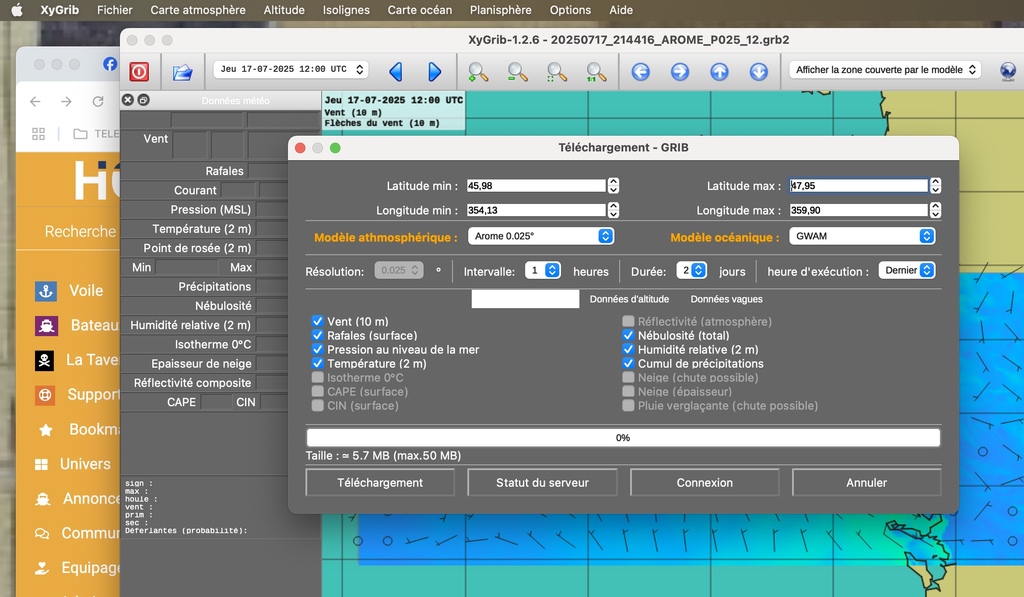Open the heure d'exécution Dernier dropdown
This screenshot has height=597, width=1024.
pos(907,270)
